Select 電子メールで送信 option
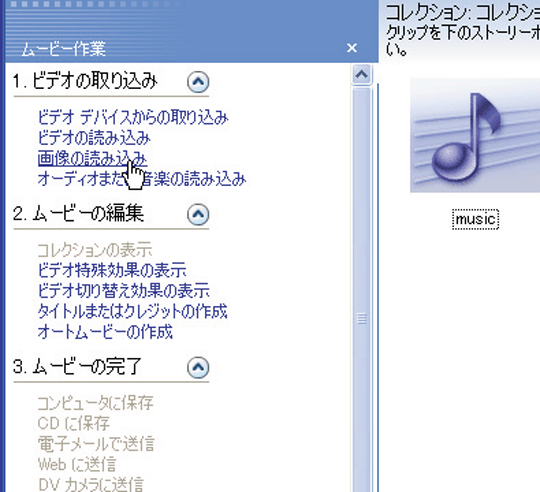 coord(96,444)
